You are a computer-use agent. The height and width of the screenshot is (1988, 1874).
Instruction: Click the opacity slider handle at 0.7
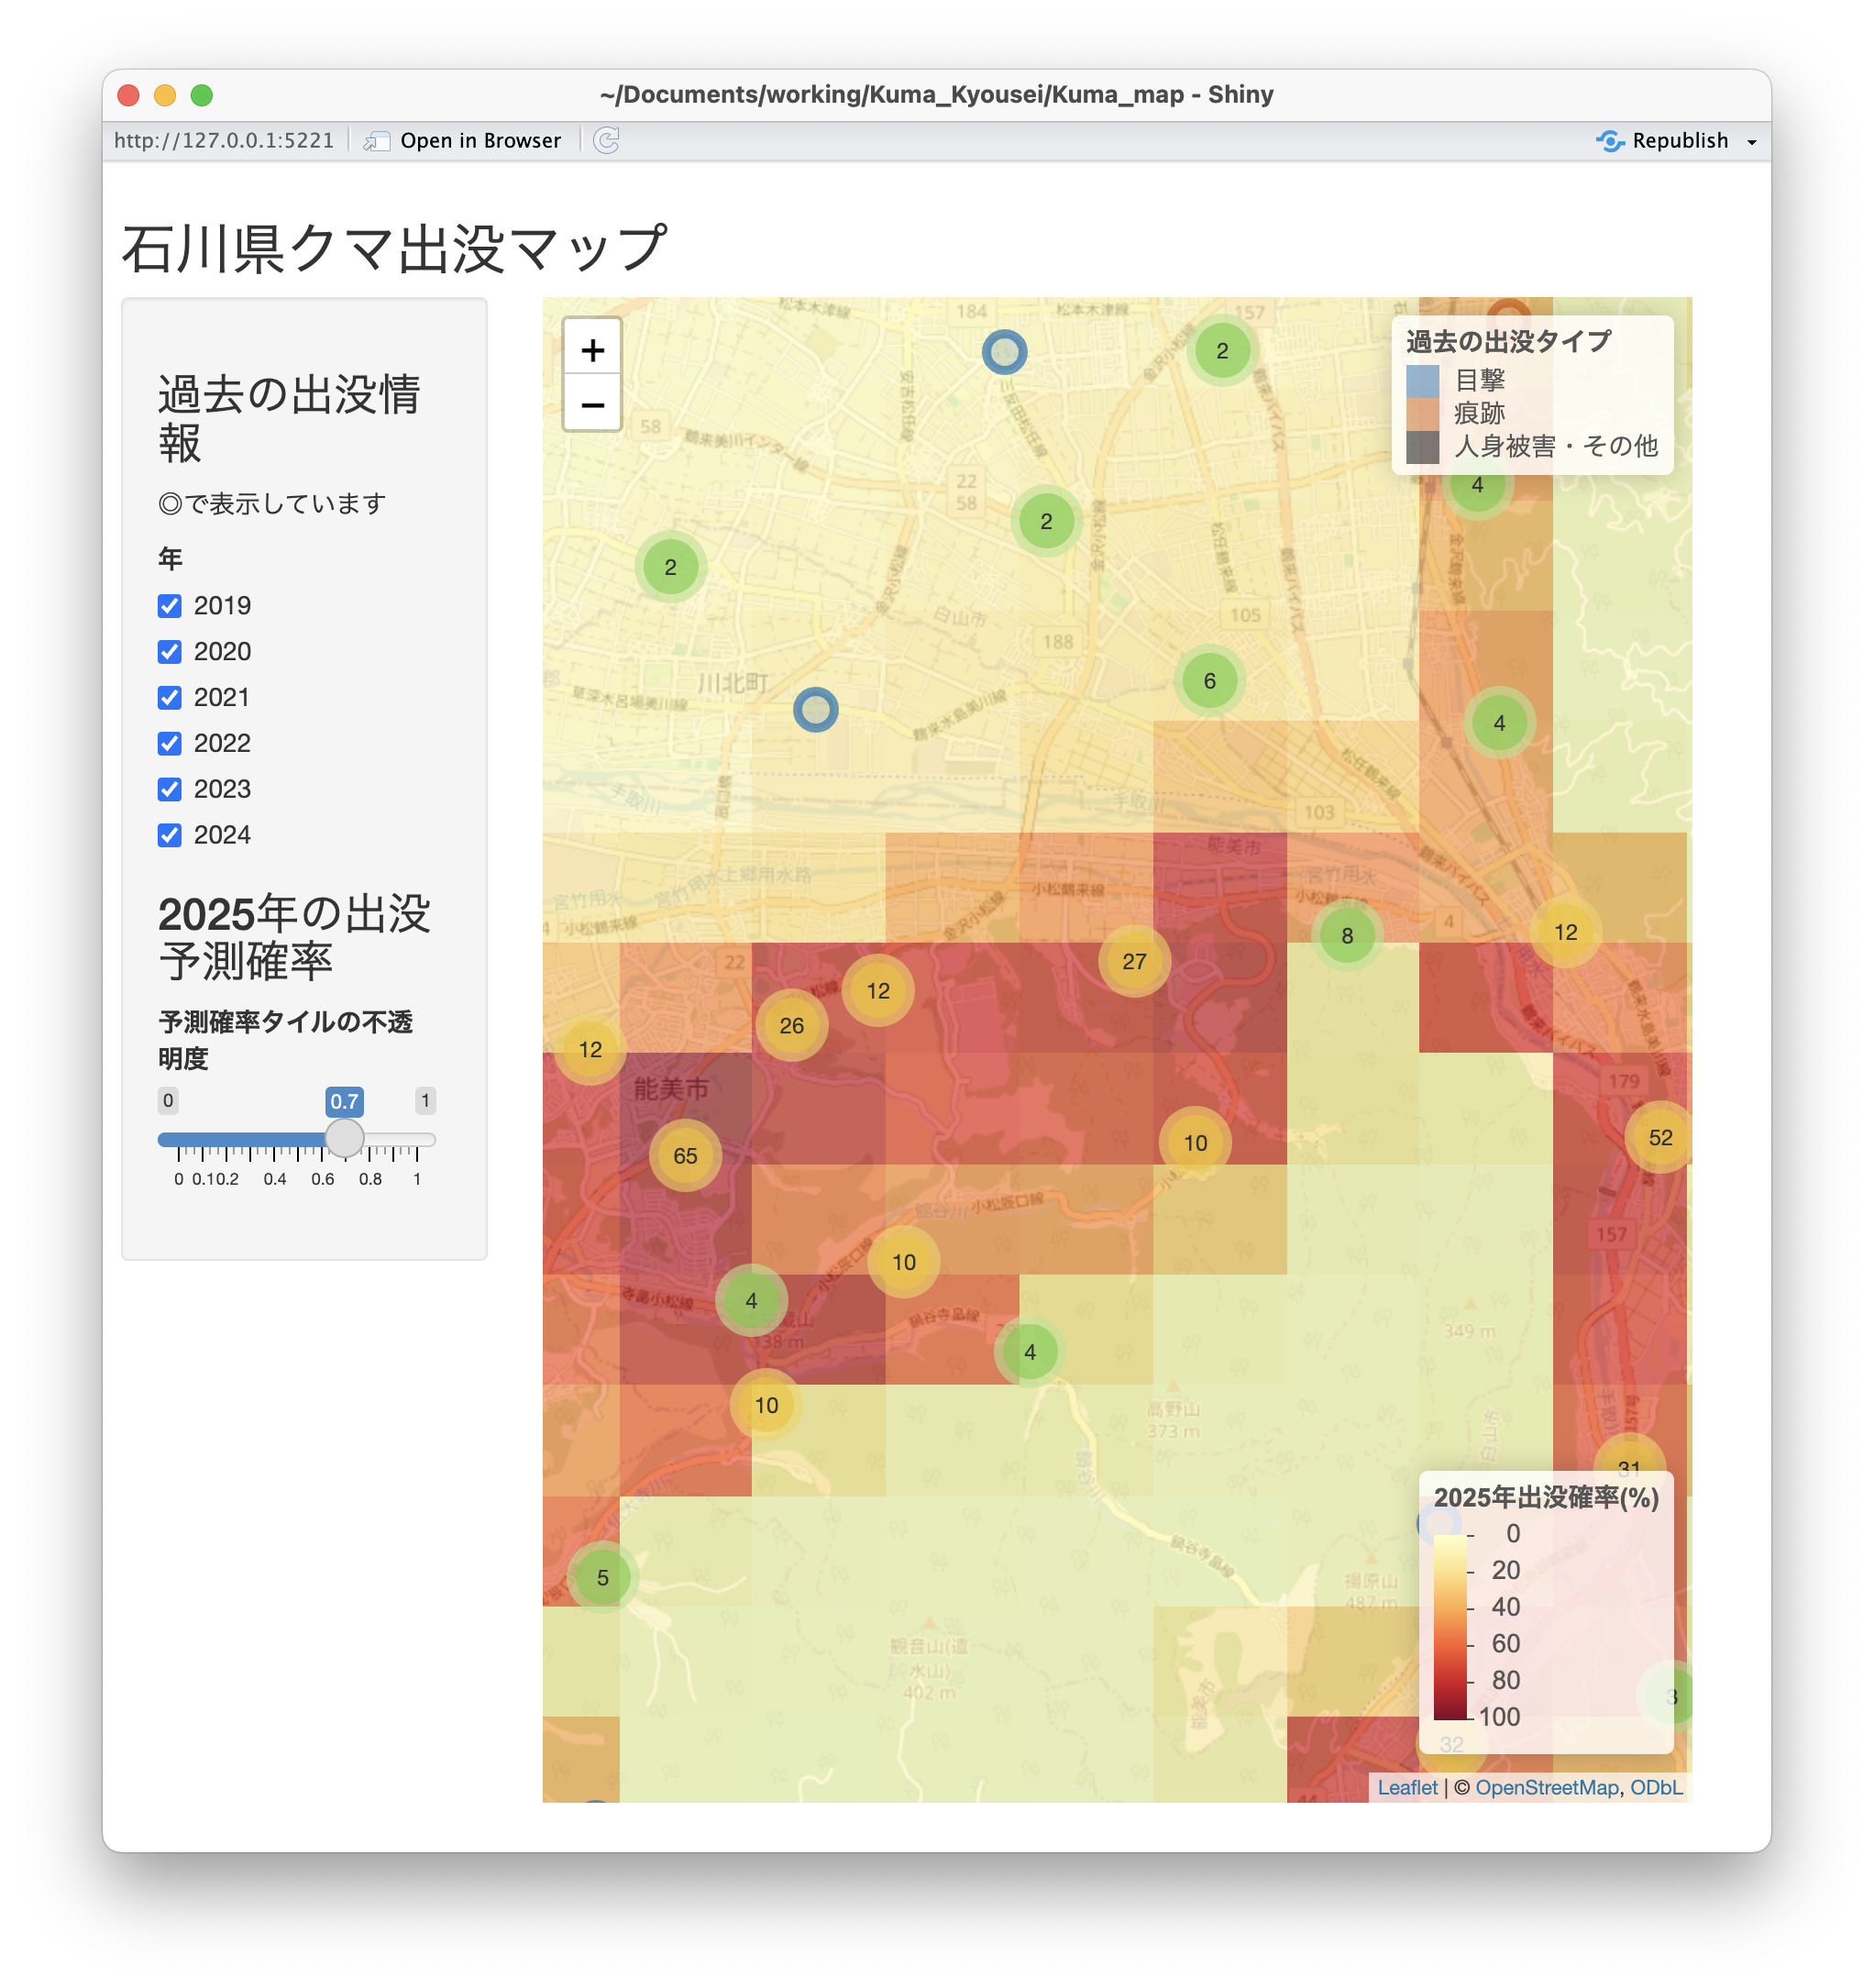[x=345, y=1138]
